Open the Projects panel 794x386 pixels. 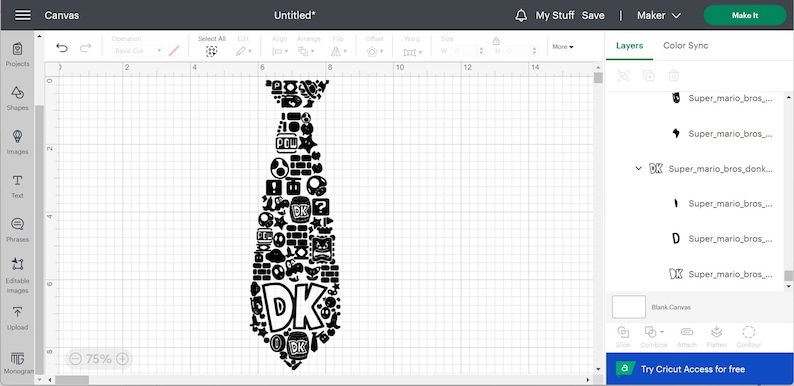coord(17,54)
